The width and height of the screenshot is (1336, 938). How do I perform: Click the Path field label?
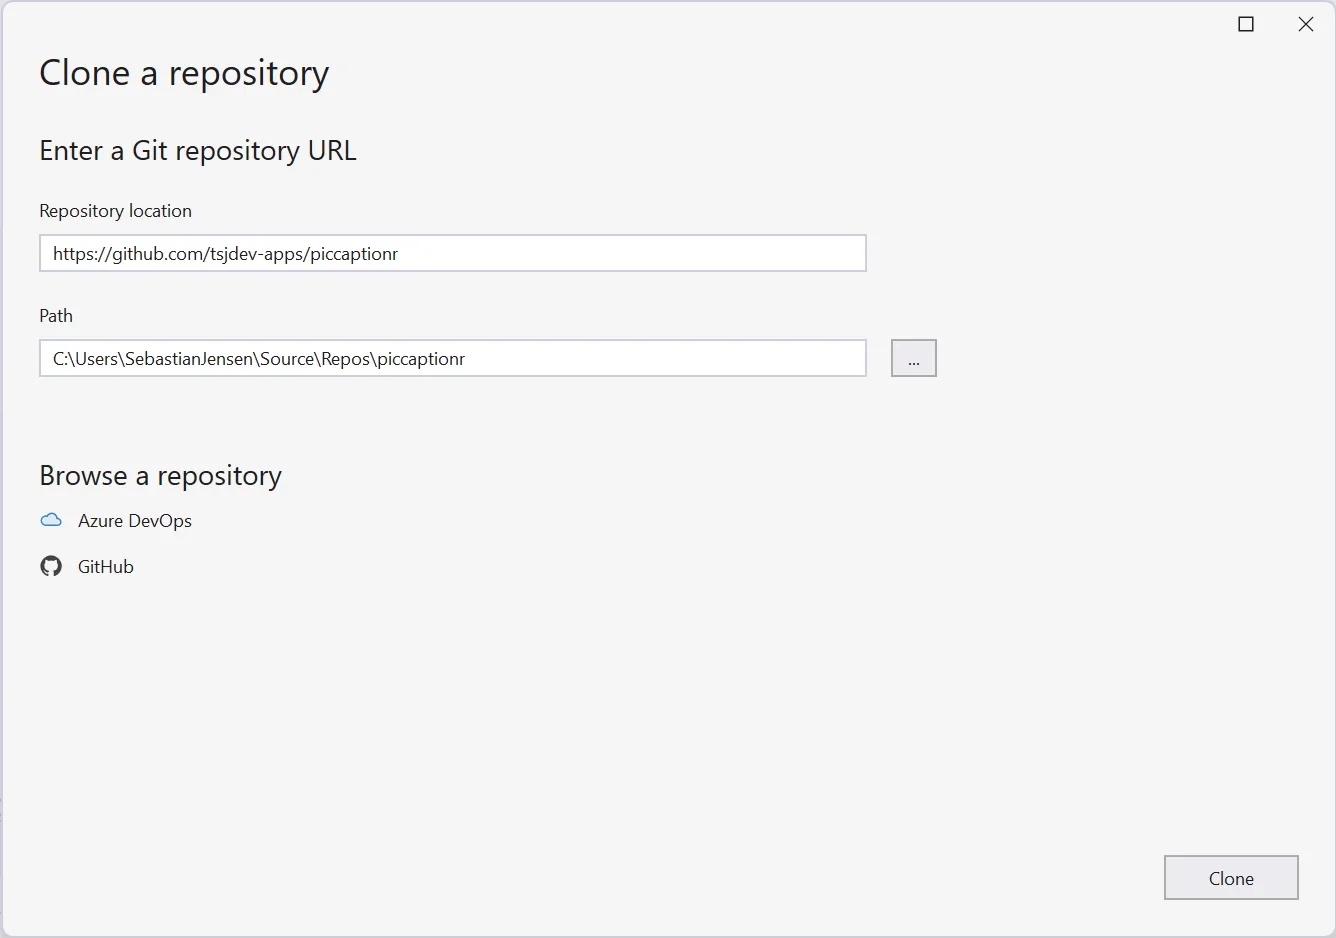click(56, 316)
